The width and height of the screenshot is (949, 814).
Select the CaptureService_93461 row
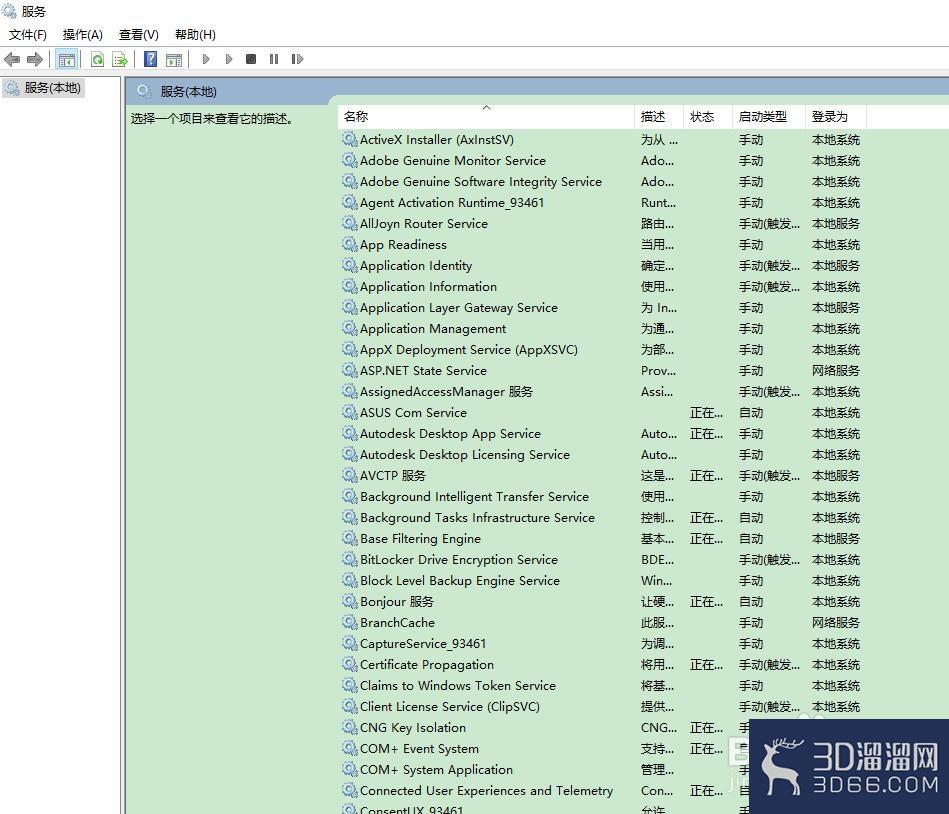(x=422, y=643)
